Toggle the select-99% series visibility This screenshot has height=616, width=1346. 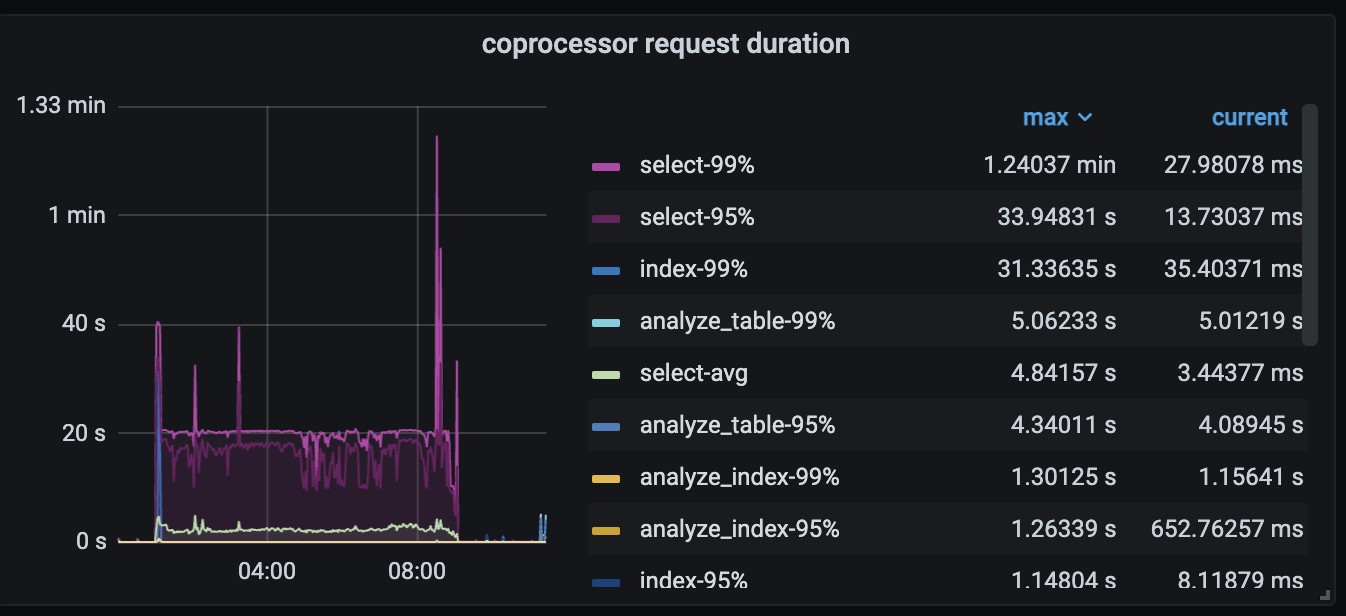click(x=696, y=166)
